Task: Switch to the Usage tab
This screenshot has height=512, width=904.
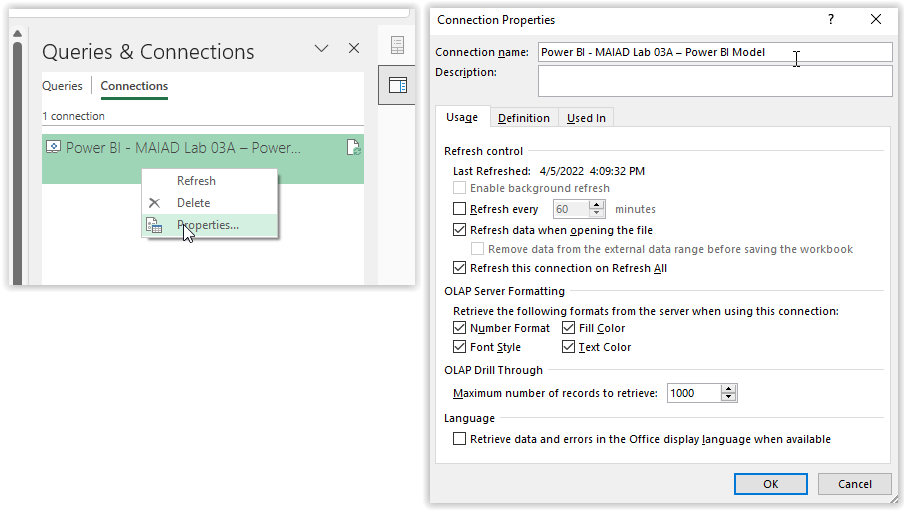Action: pos(462,117)
